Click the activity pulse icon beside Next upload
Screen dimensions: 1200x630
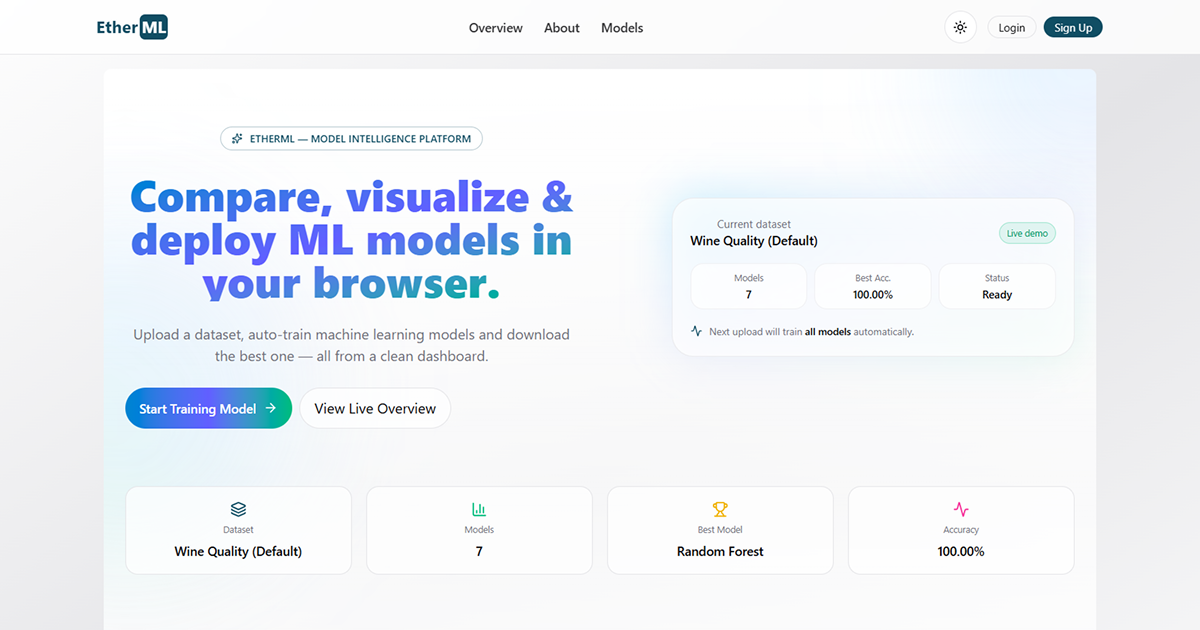(x=697, y=331)
